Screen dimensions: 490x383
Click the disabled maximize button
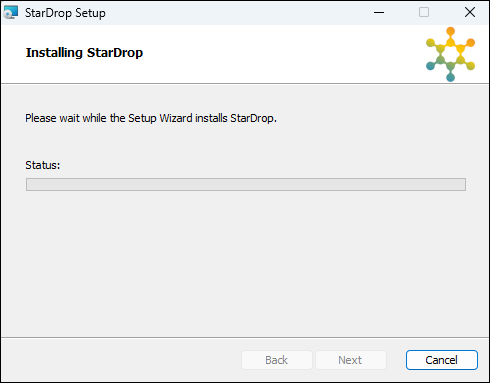tap(424, 13)
